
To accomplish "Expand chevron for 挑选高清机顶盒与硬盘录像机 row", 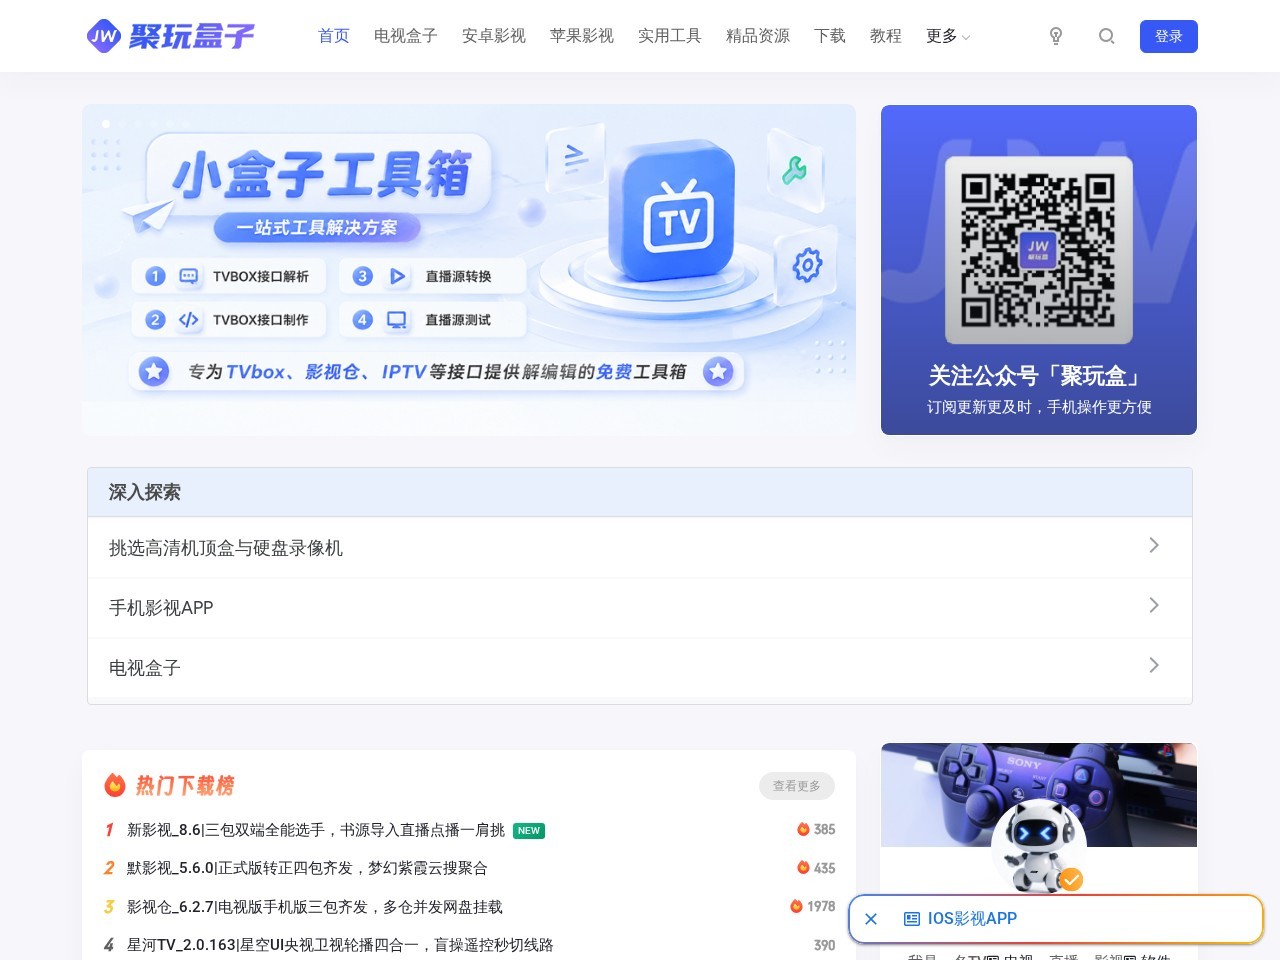I will (x=1154, y=545).
